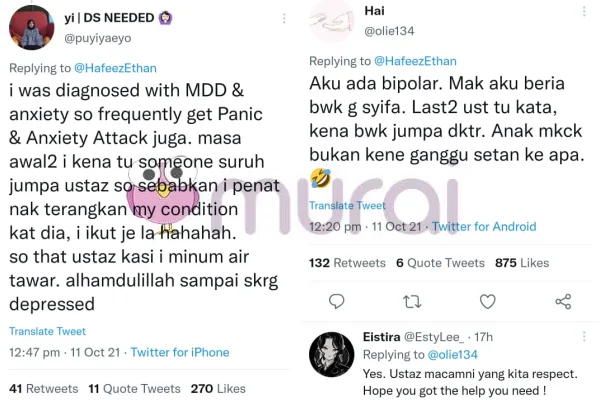Open Hai's profile avatar

pos(332,20)
